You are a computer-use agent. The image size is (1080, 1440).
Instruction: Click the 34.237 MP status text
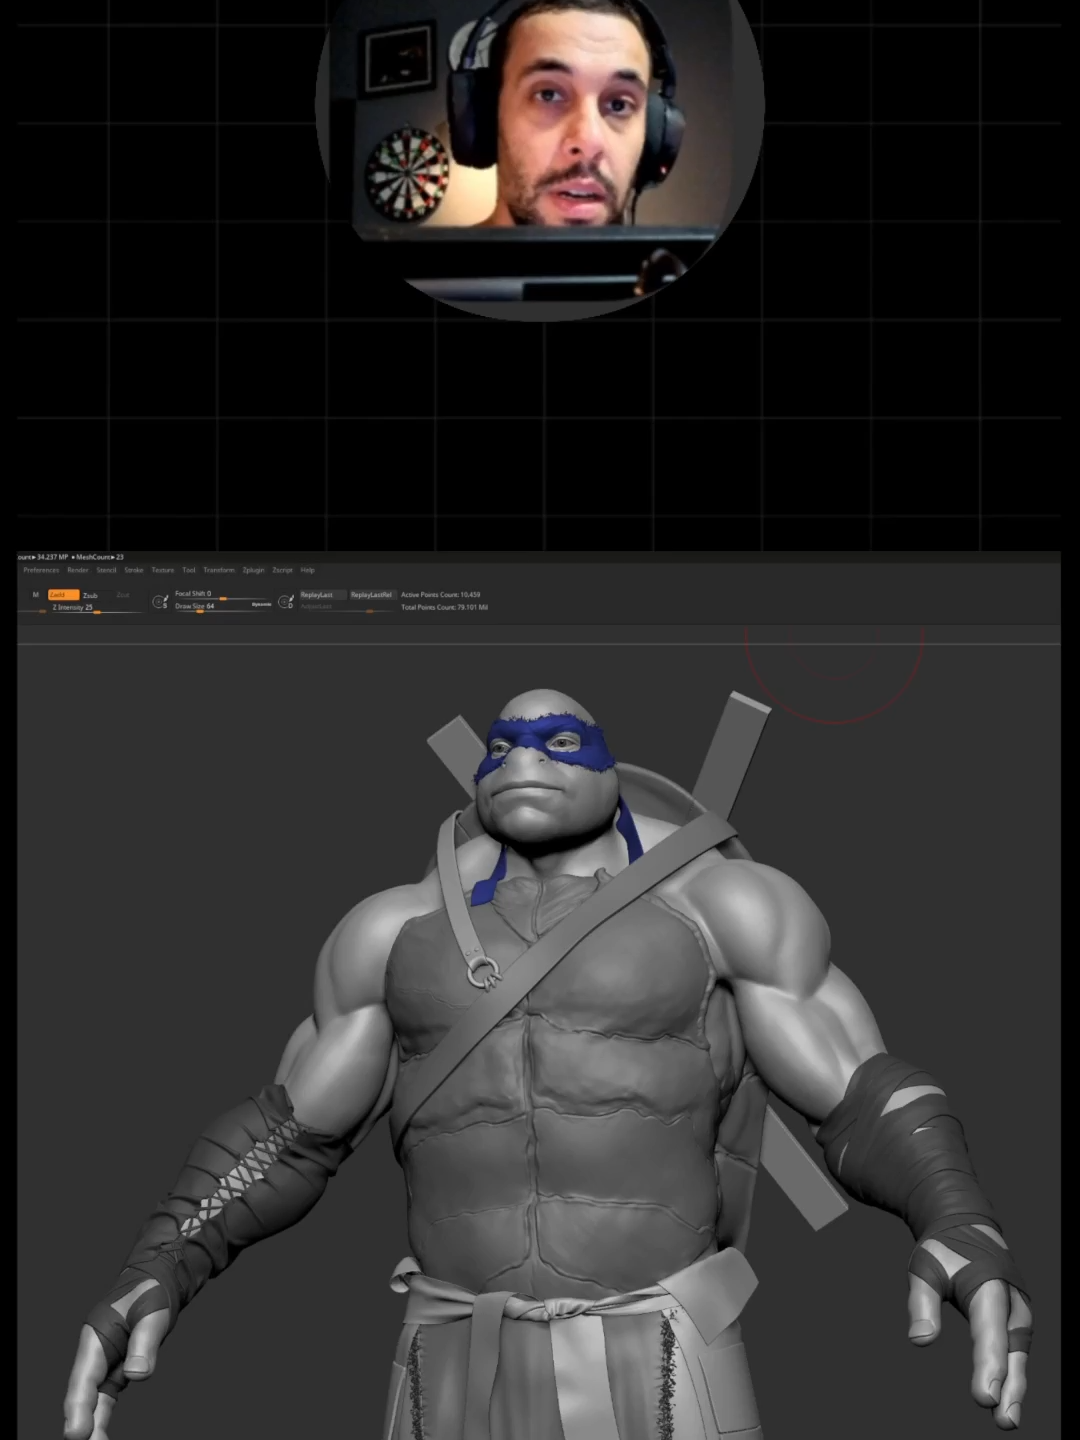tap(52, 557)
